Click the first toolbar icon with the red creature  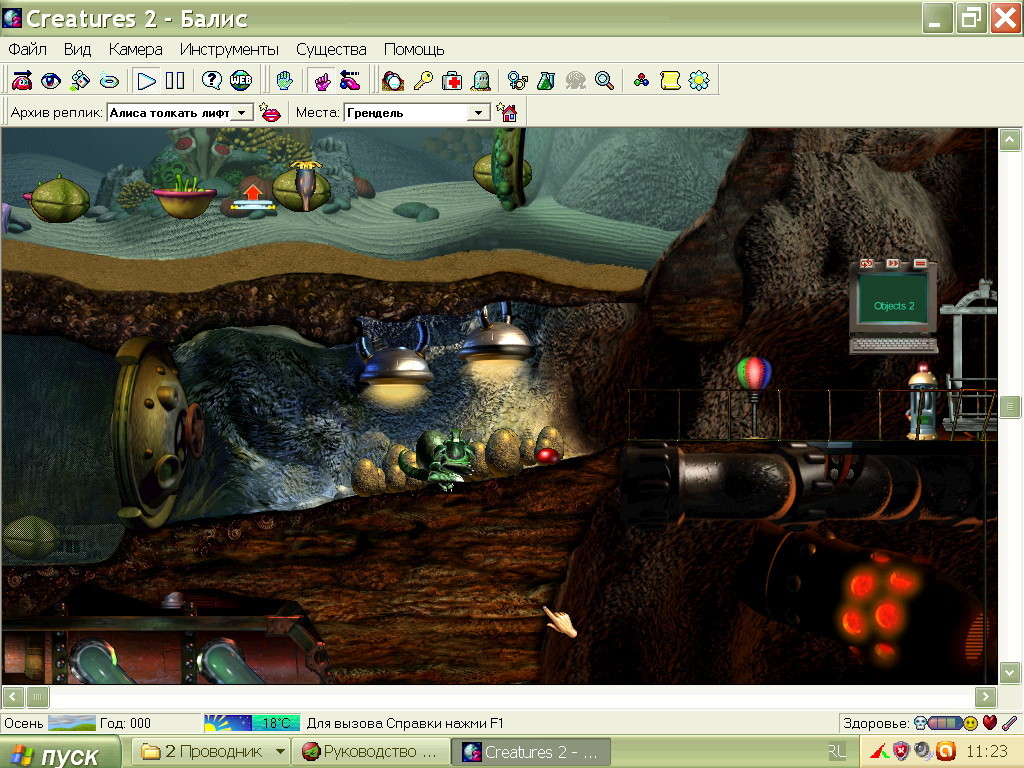22,81
